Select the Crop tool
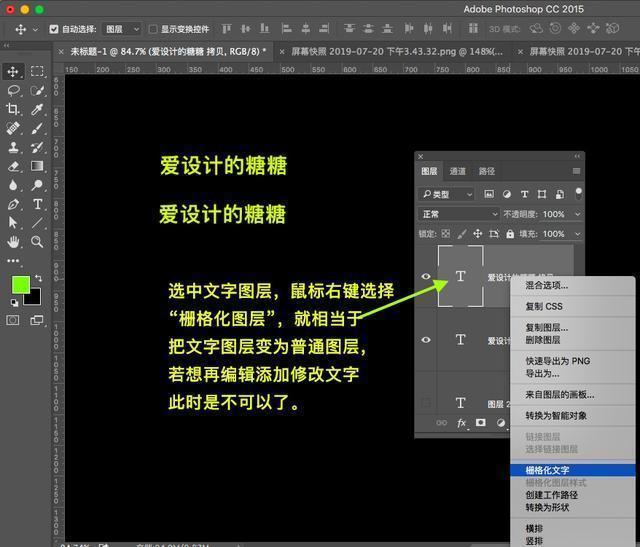 [x=13, y=109]
